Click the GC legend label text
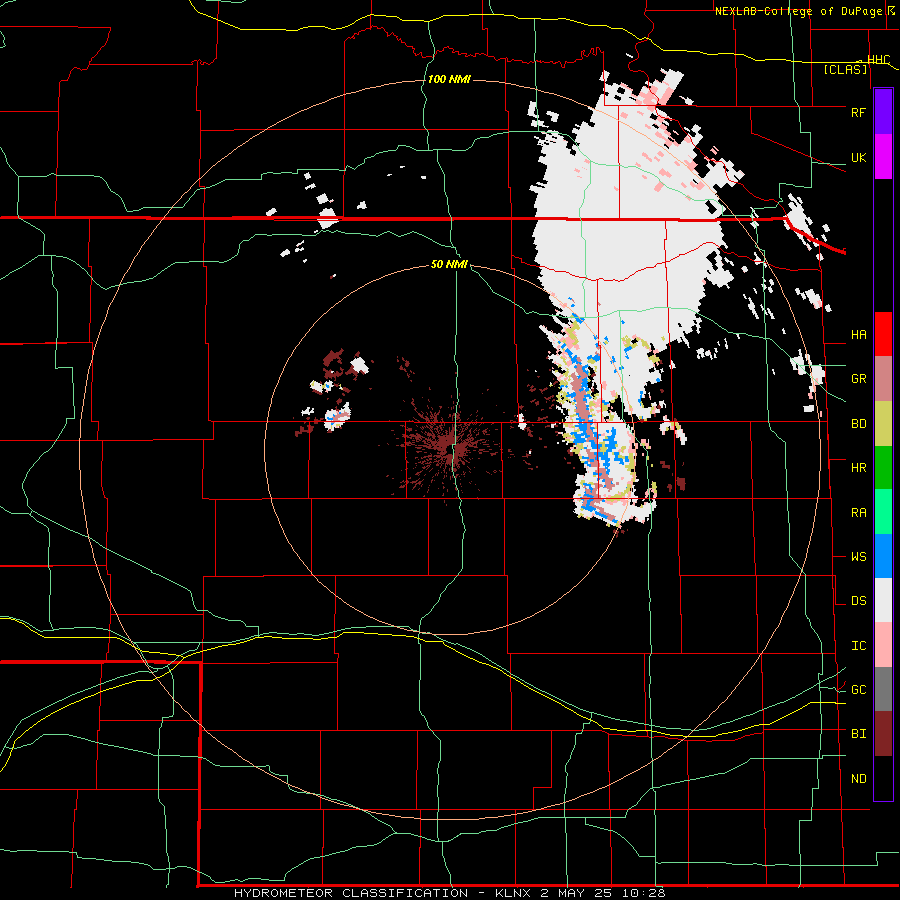The image size is (900, 900). click(x=858, y=690)
